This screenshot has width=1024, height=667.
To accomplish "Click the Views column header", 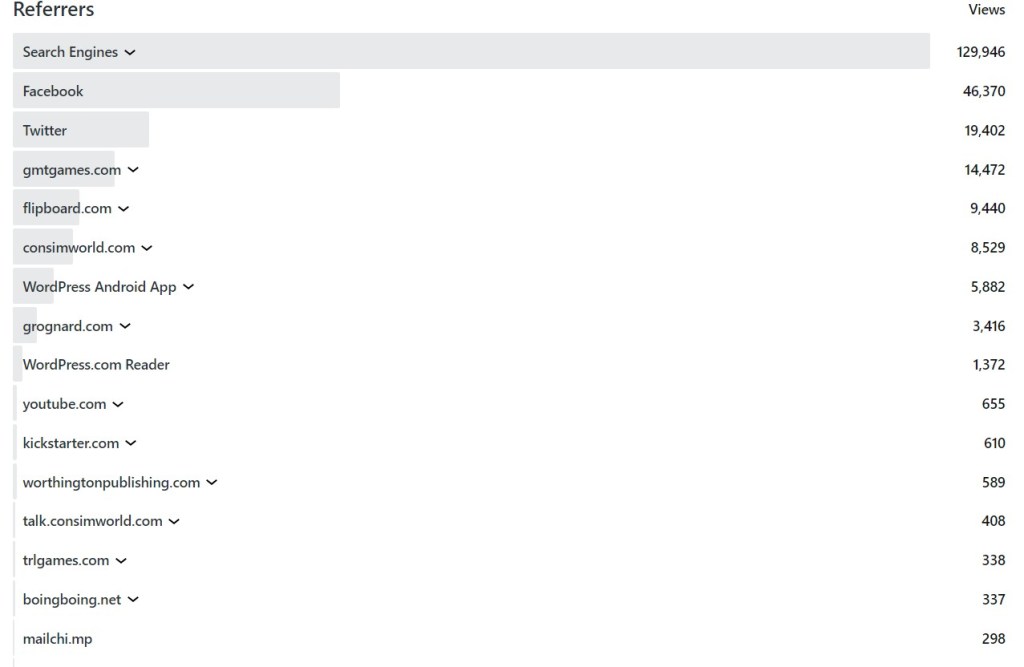I will [x=986, y=10].
